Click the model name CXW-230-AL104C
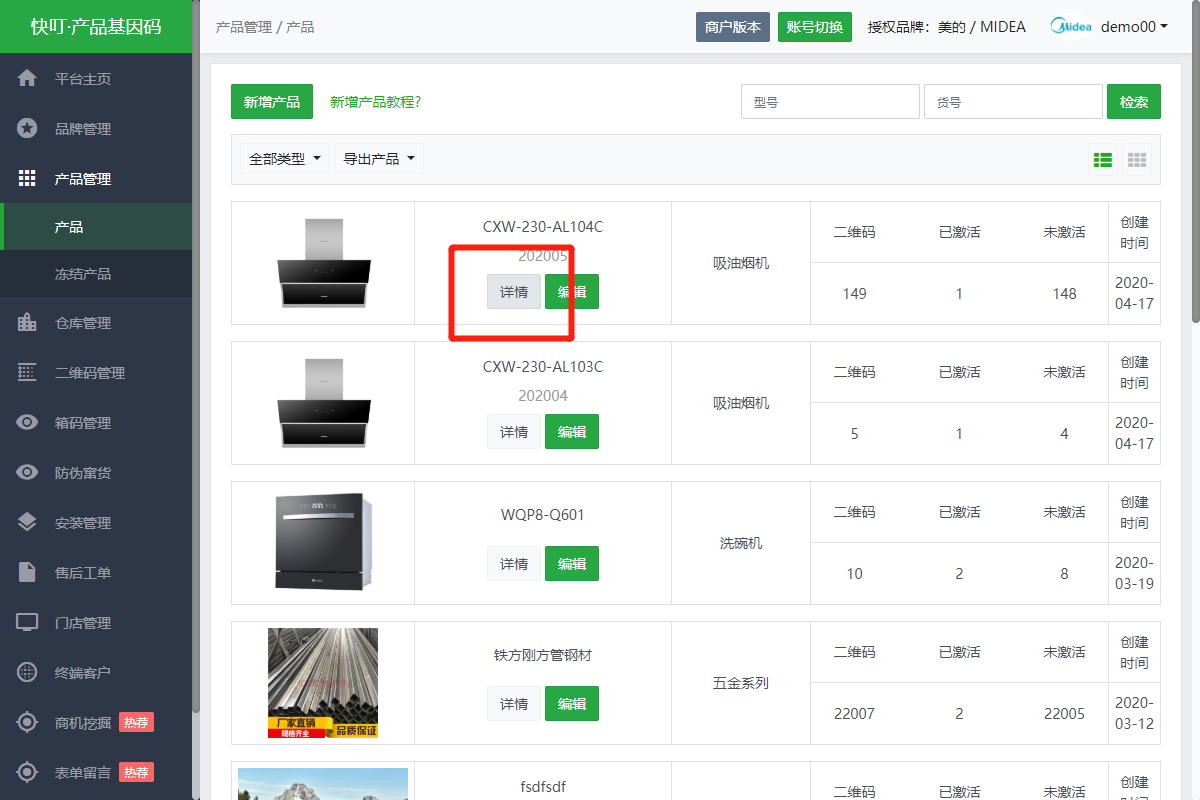 (543, 227)
